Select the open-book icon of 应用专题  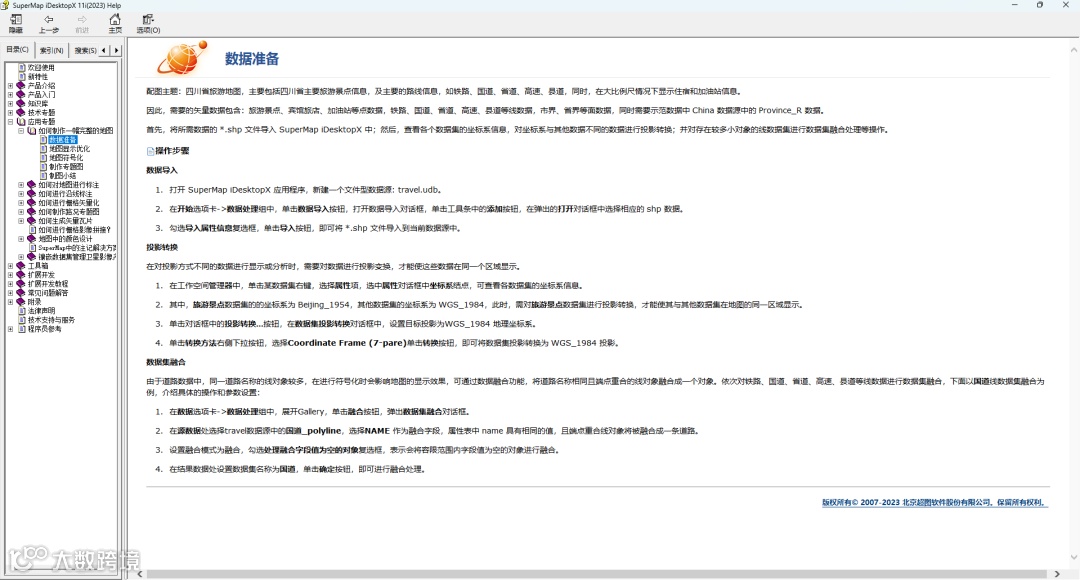pyautogui.click(x=21, y=121)
